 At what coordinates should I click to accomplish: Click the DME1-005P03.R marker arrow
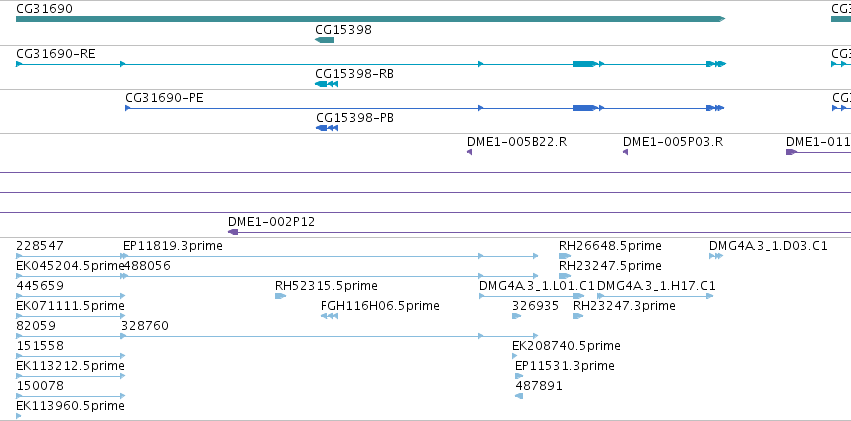click(x=625, y=152)
